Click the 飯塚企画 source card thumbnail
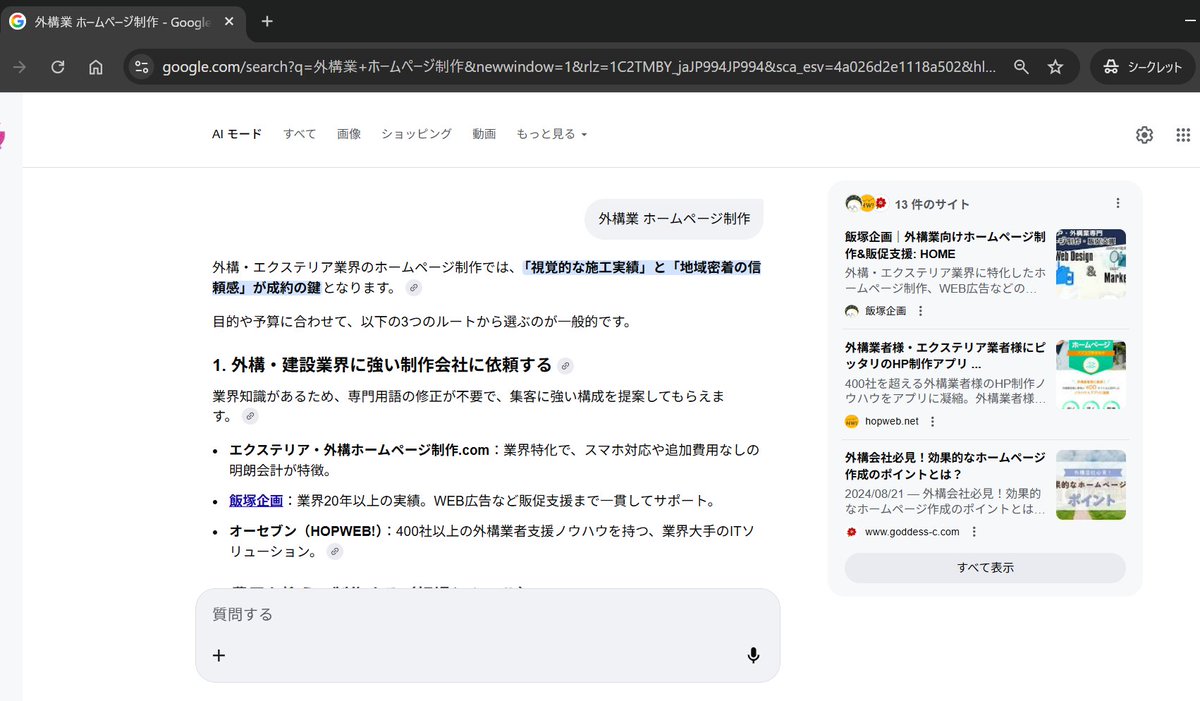This screenshot has height=701, width=1200. [1091, 264]
